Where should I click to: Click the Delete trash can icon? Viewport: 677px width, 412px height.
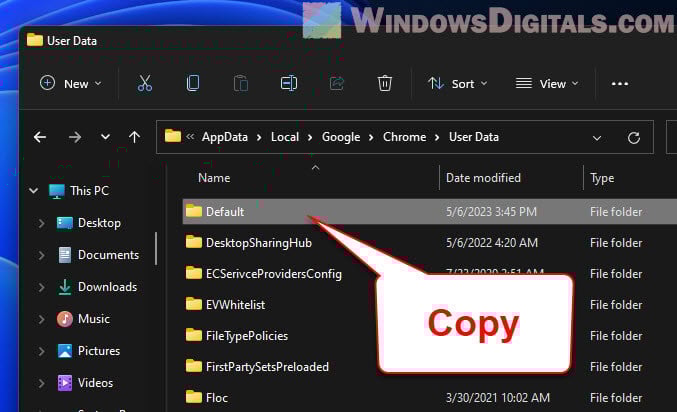385,83
